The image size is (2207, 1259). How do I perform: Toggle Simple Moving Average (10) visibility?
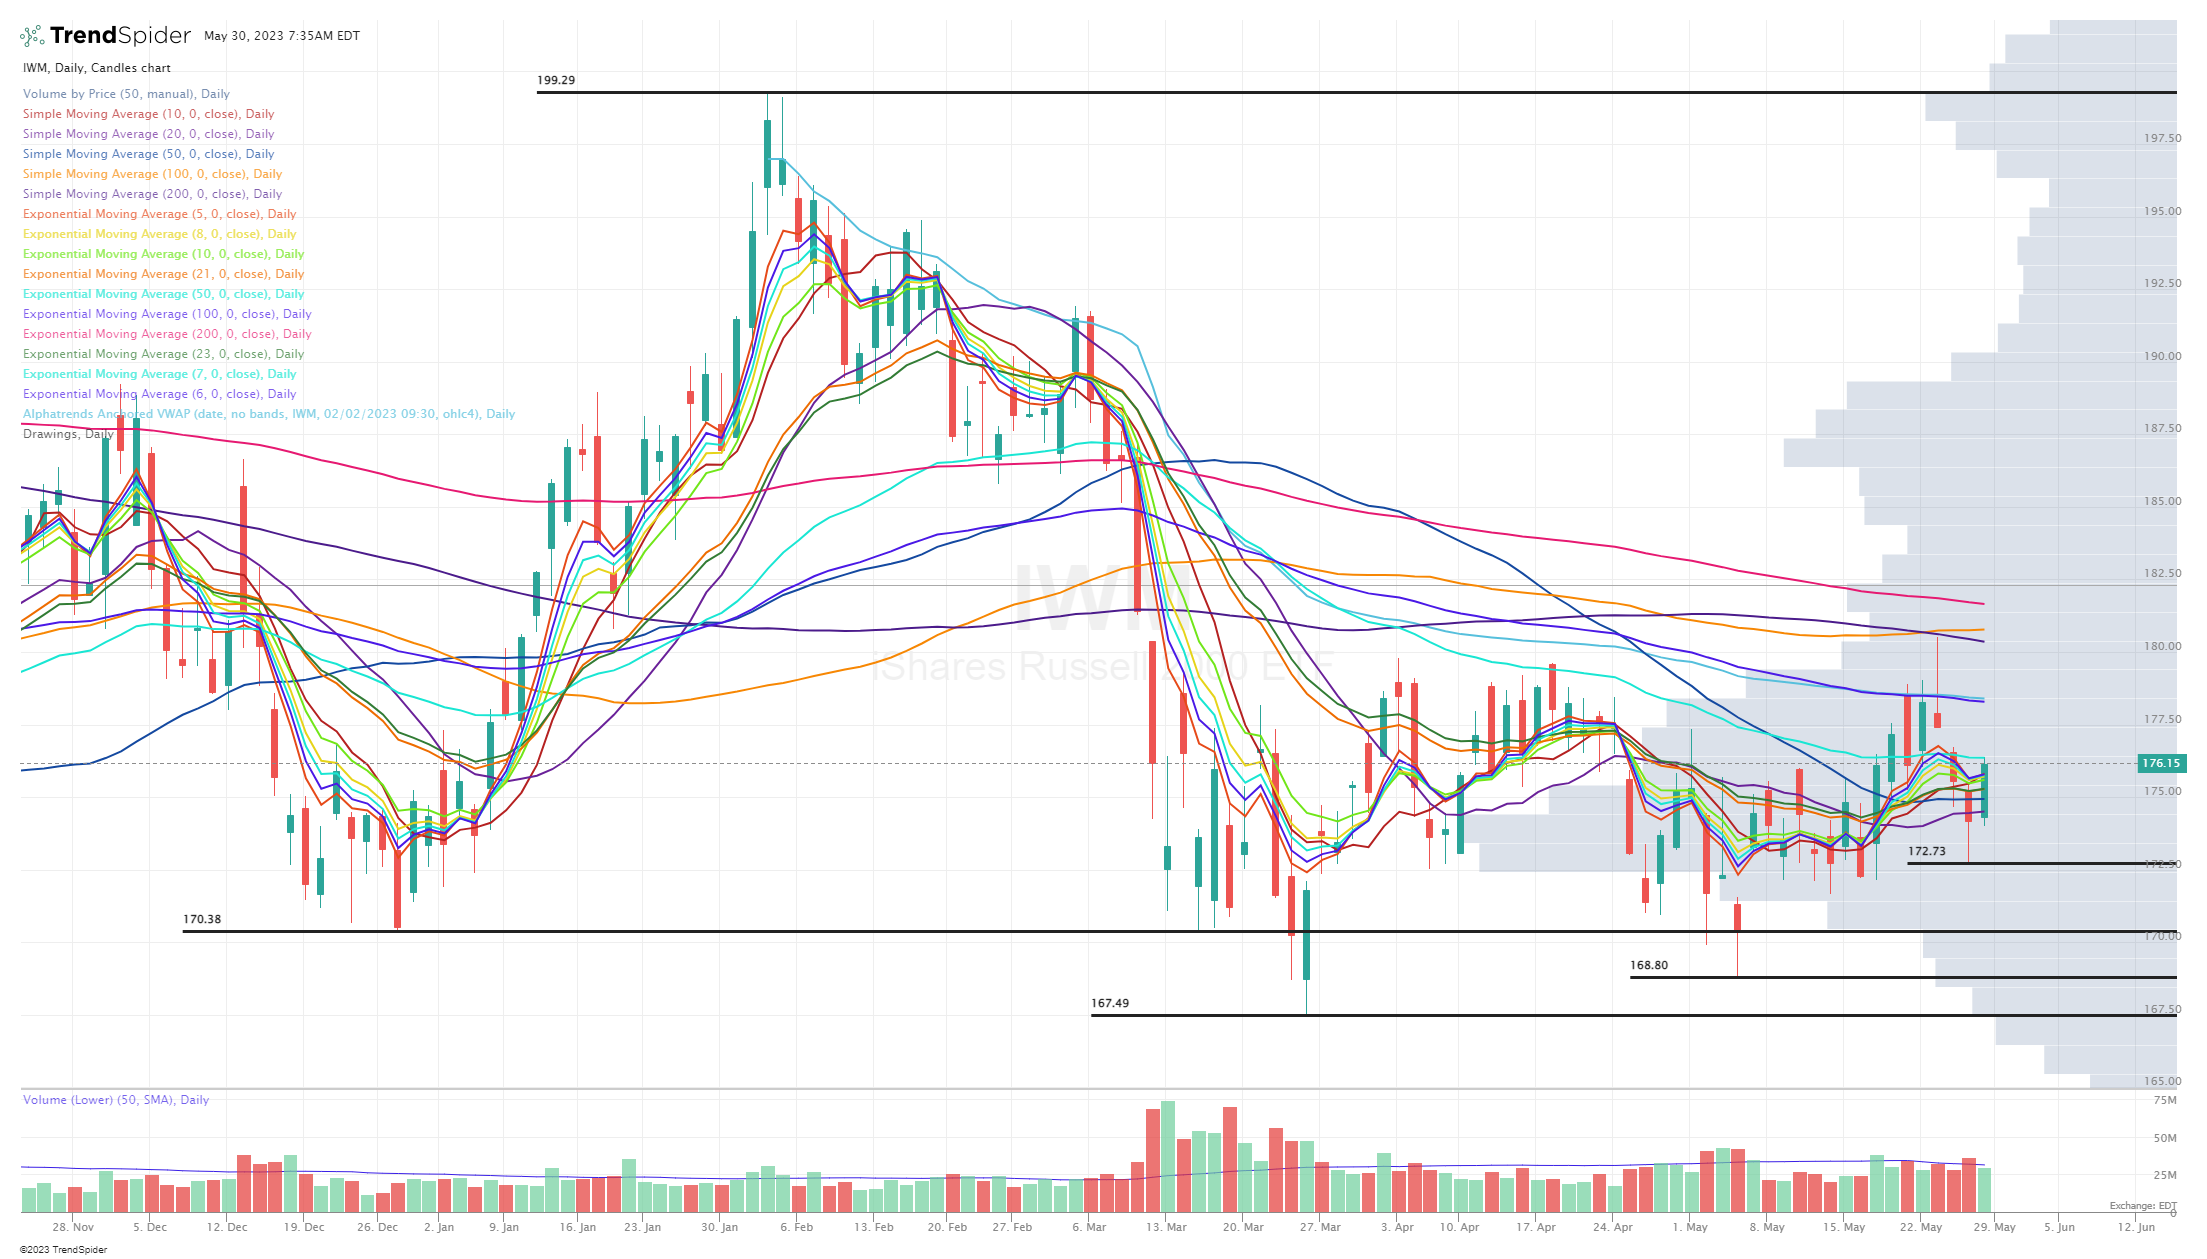coord(148,113)
